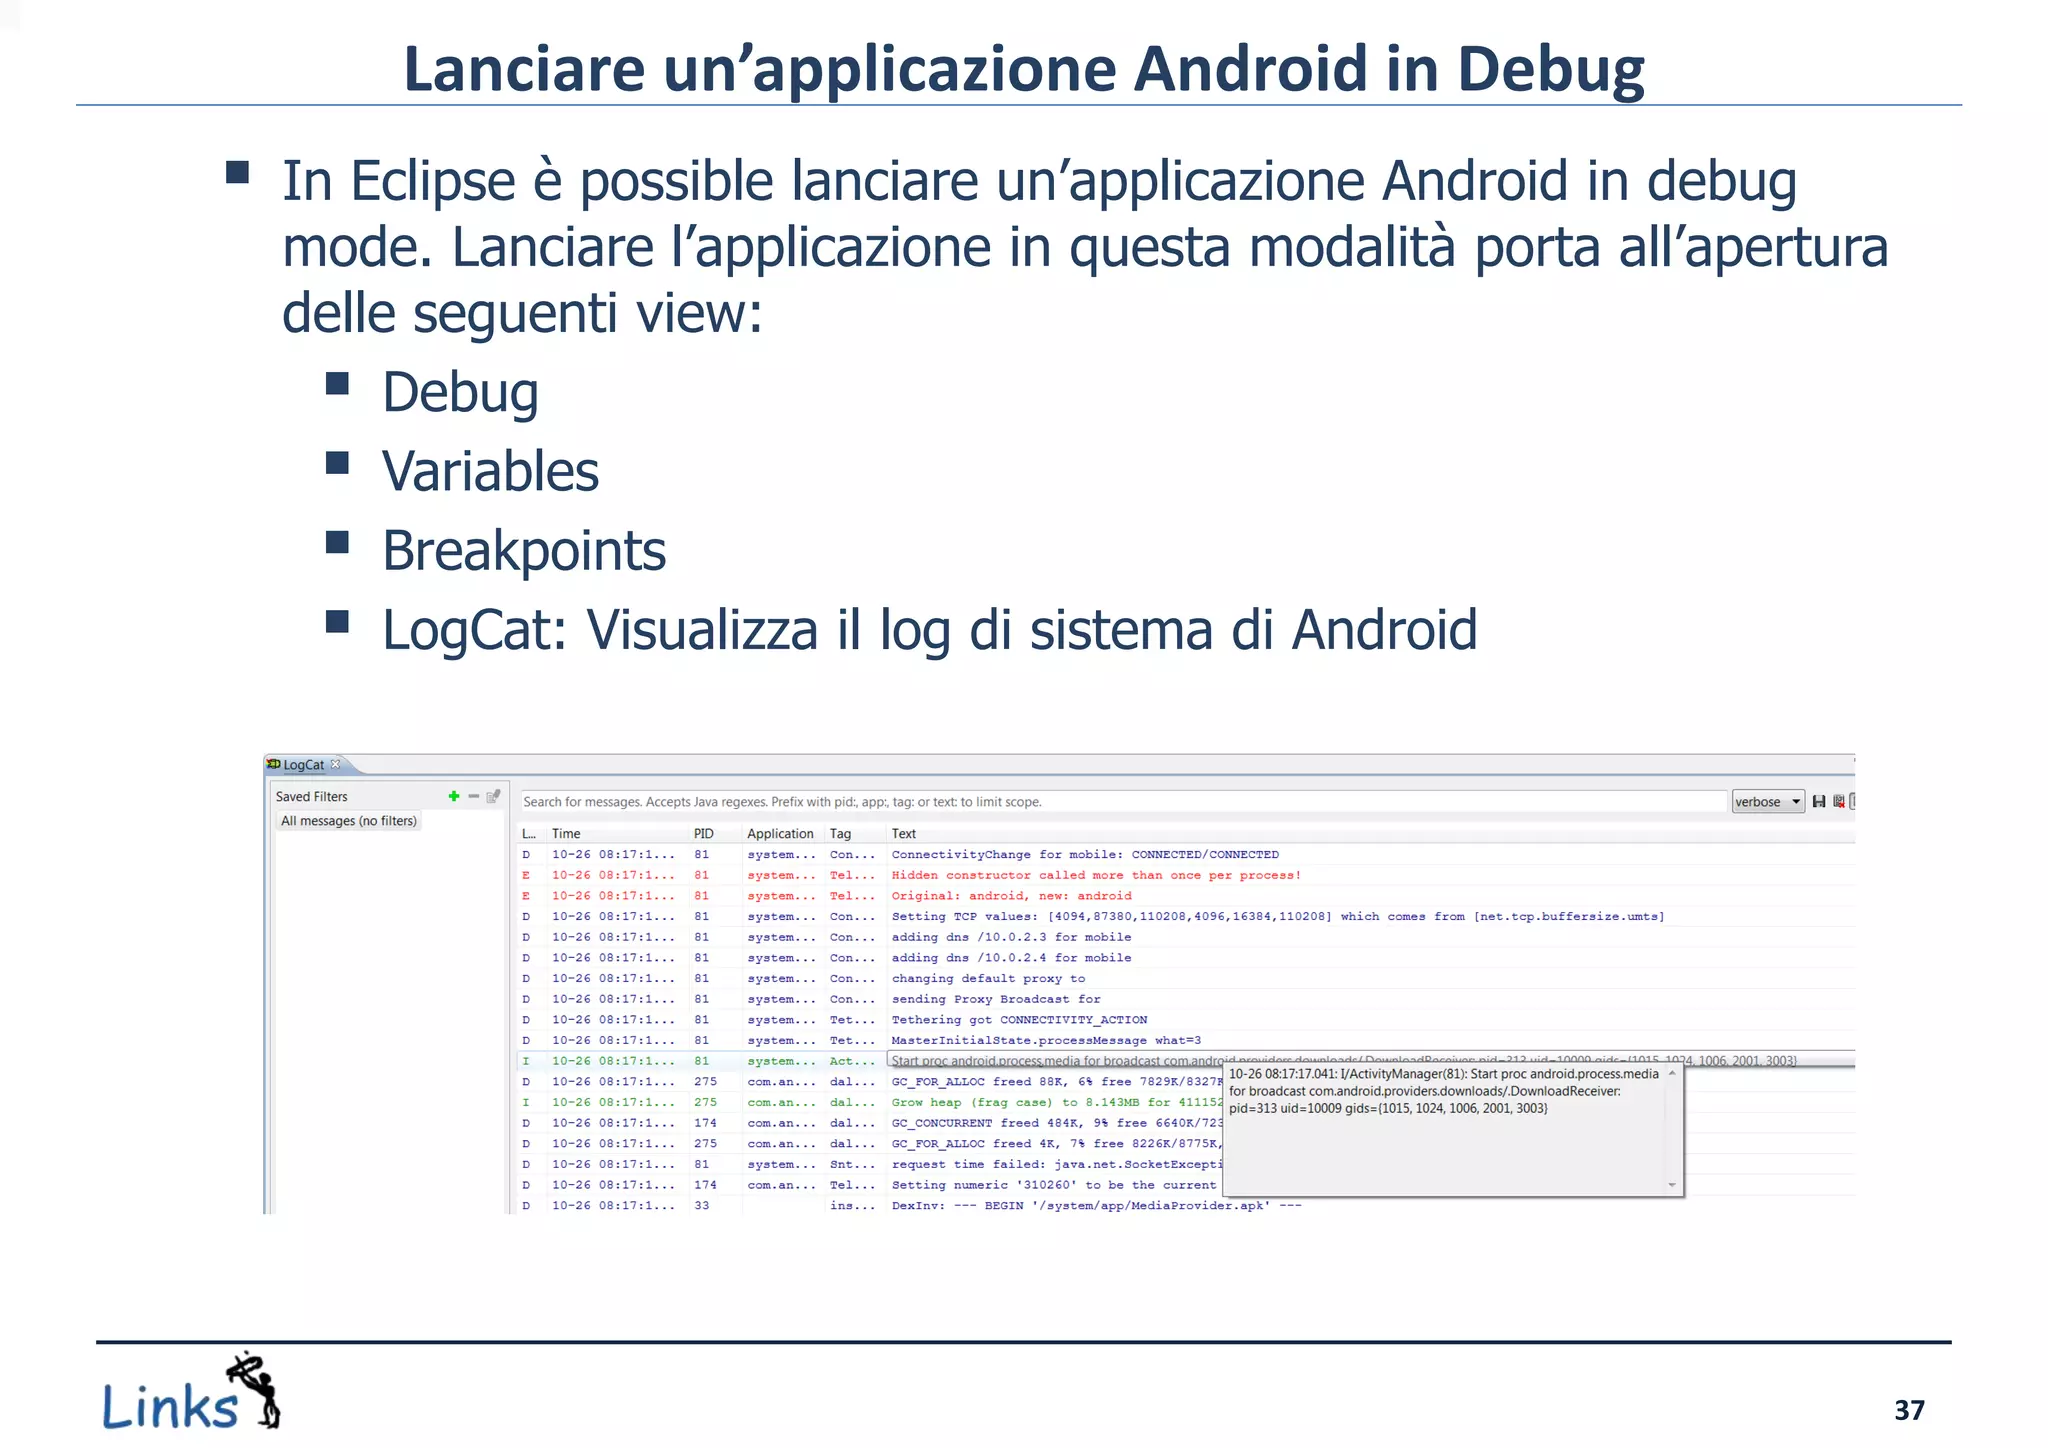Clear the log with the red-marked icon

pyautogui.click(x=1838, y=801)
